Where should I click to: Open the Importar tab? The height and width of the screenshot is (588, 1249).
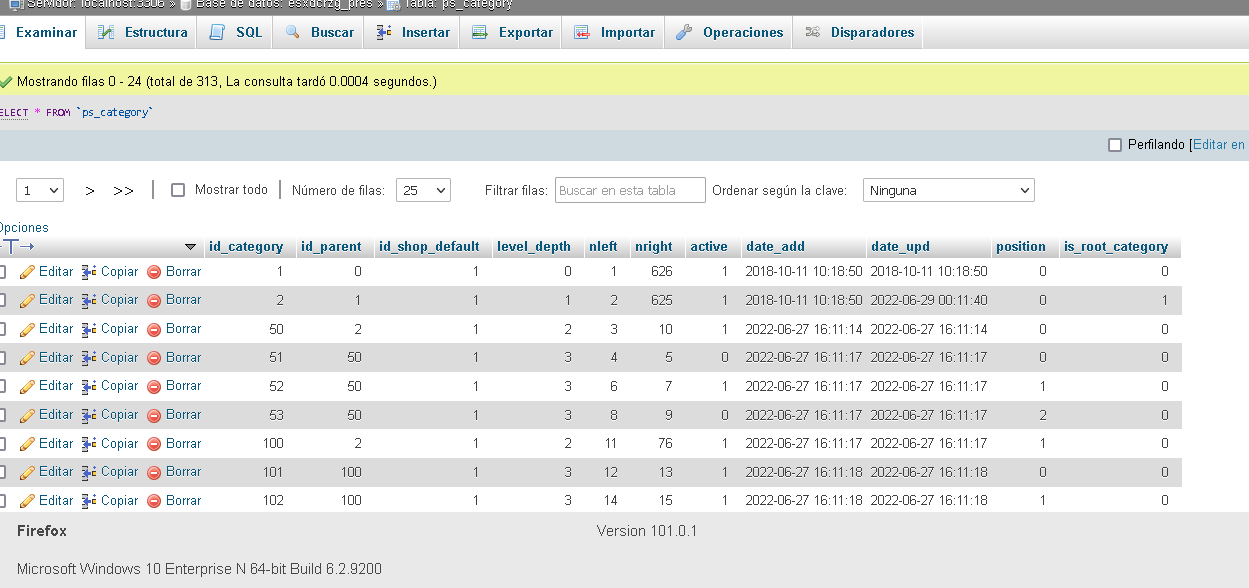614,32
